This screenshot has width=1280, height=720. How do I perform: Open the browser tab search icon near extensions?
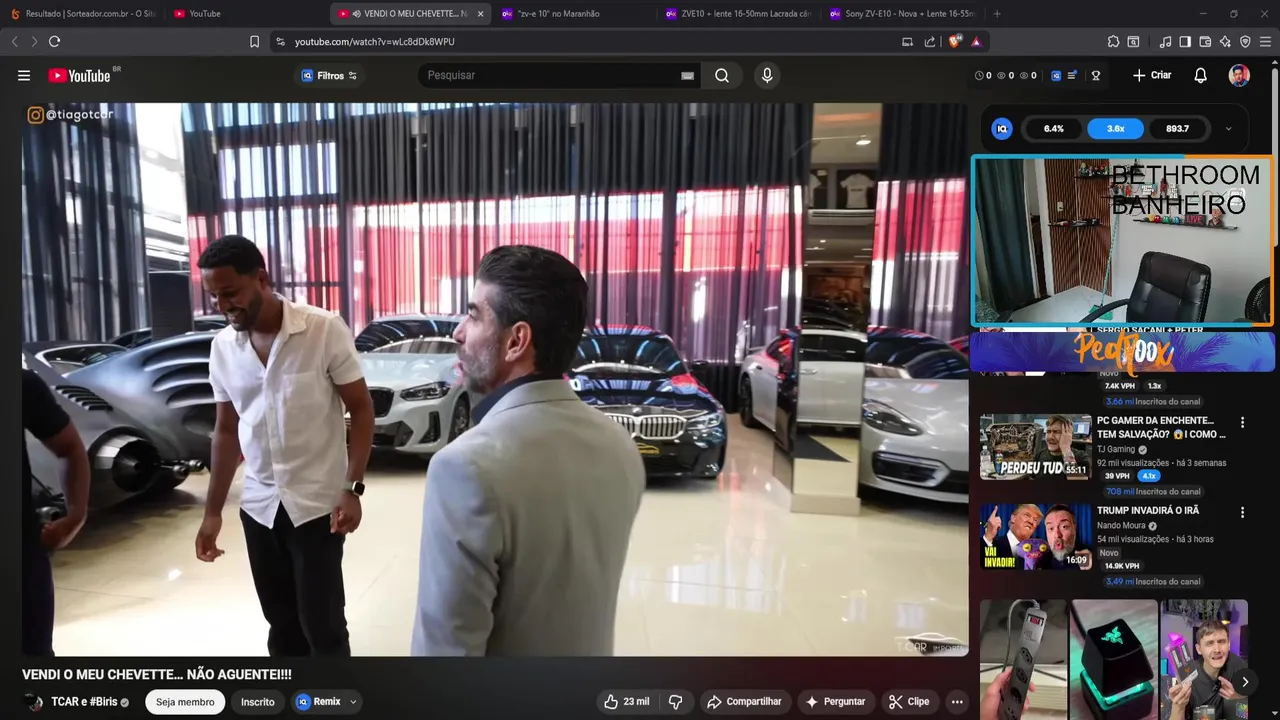pos(1133,41)
